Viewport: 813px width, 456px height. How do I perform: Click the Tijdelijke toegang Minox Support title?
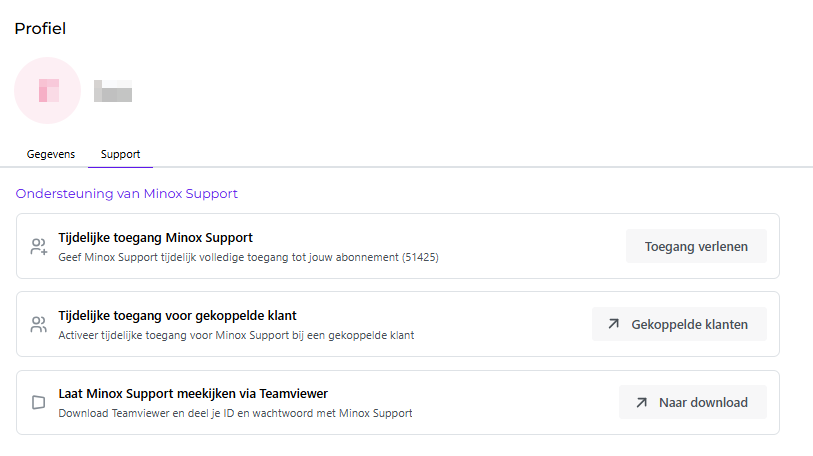(x=156, y=238)
